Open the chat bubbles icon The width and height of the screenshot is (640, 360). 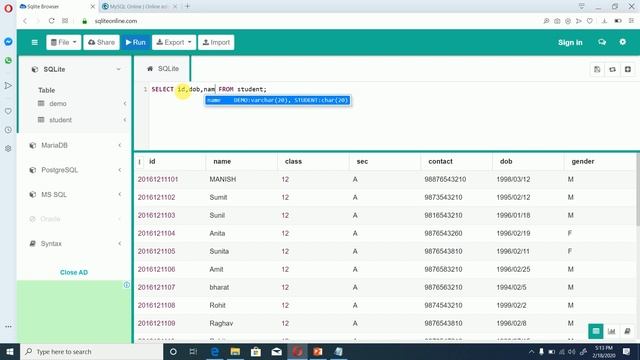click(602, 42)
